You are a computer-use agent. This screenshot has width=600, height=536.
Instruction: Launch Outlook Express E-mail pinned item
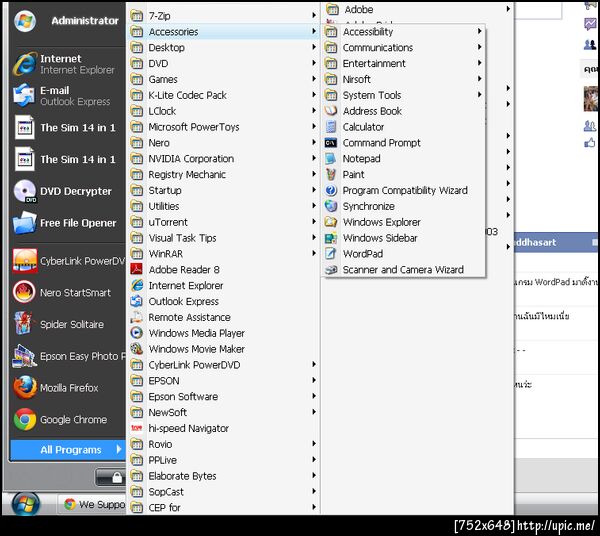(x=67, y=96)
